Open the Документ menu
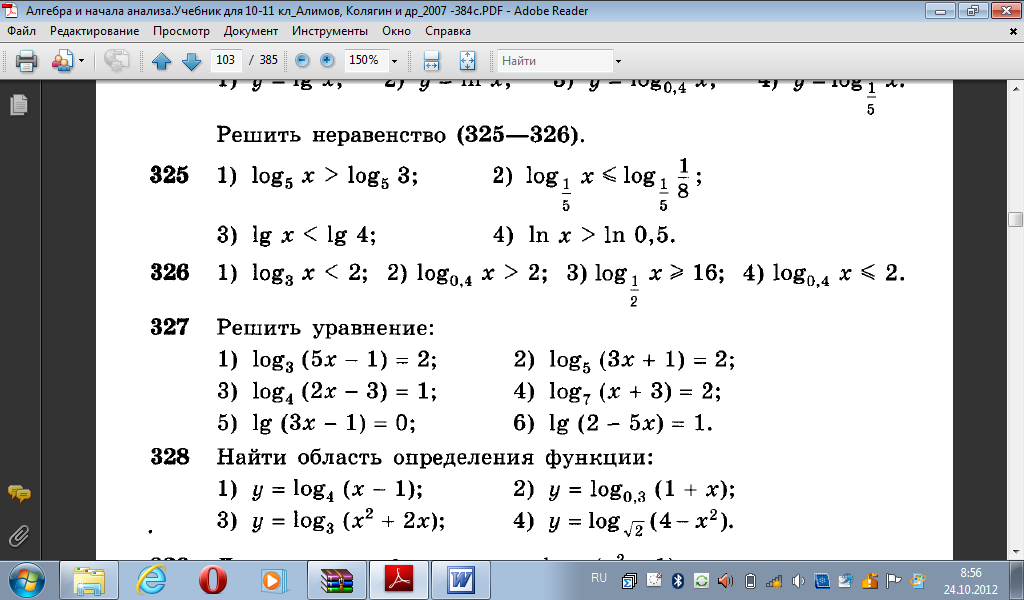 tap(251, 31)
